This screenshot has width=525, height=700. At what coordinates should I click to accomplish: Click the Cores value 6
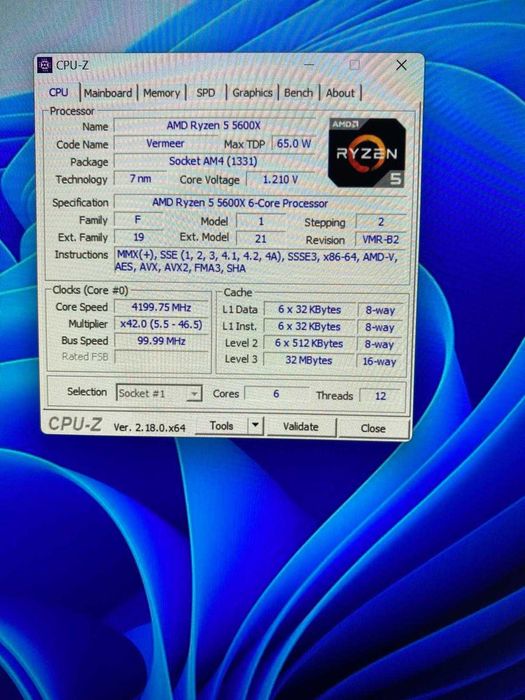point(276,394)
